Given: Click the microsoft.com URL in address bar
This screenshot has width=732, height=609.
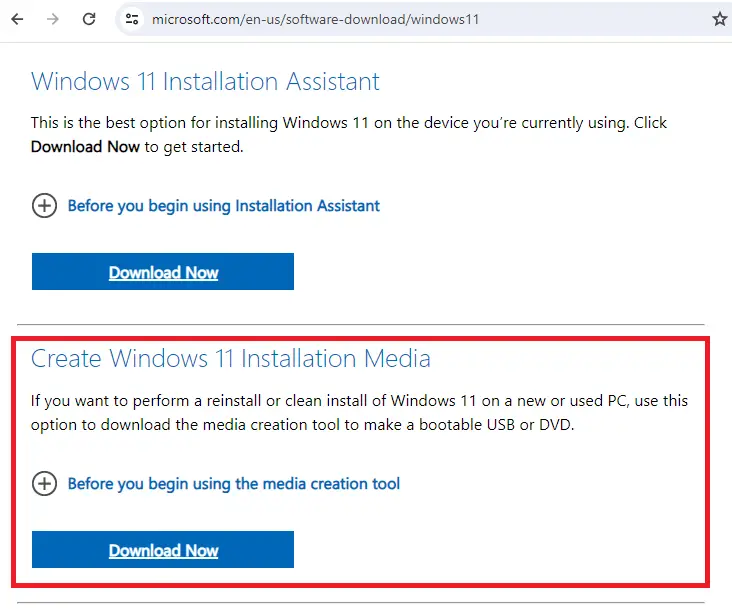Looking at the screenshot, I should (315, 20).
